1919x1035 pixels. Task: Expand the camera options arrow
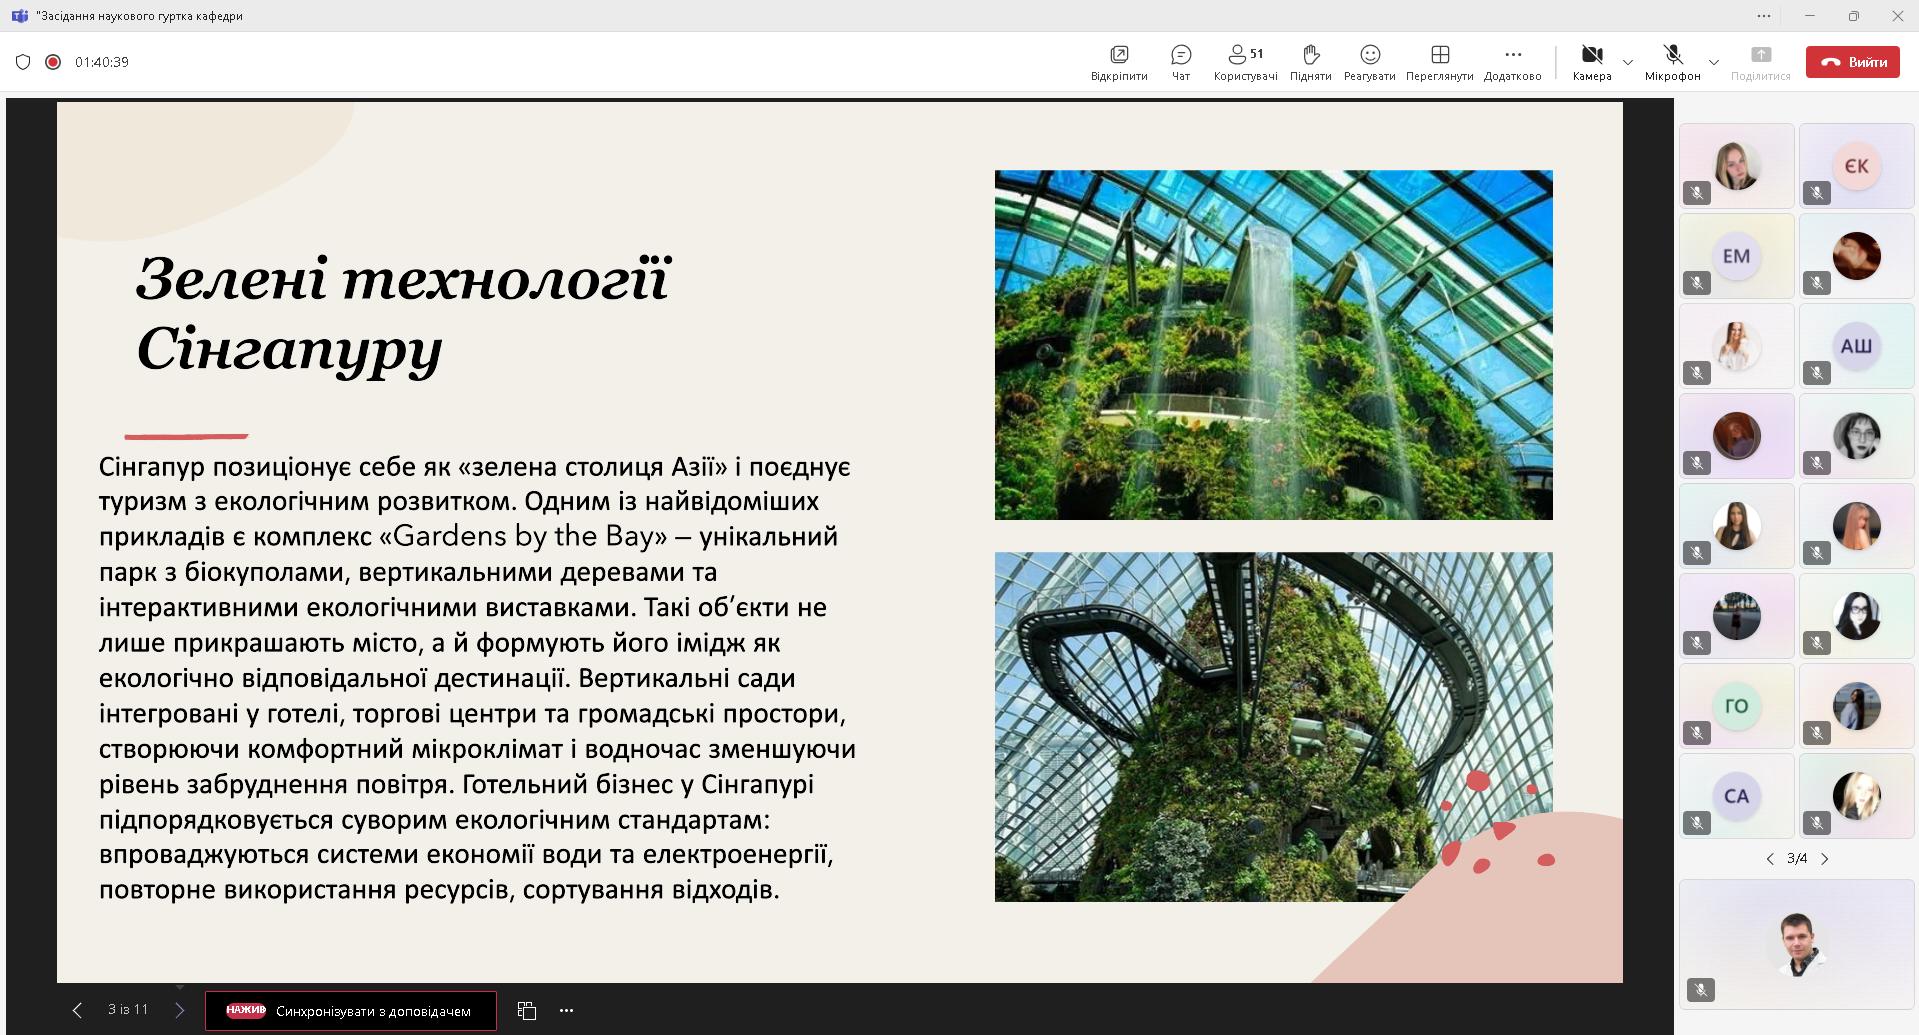tap(1628, 62)
